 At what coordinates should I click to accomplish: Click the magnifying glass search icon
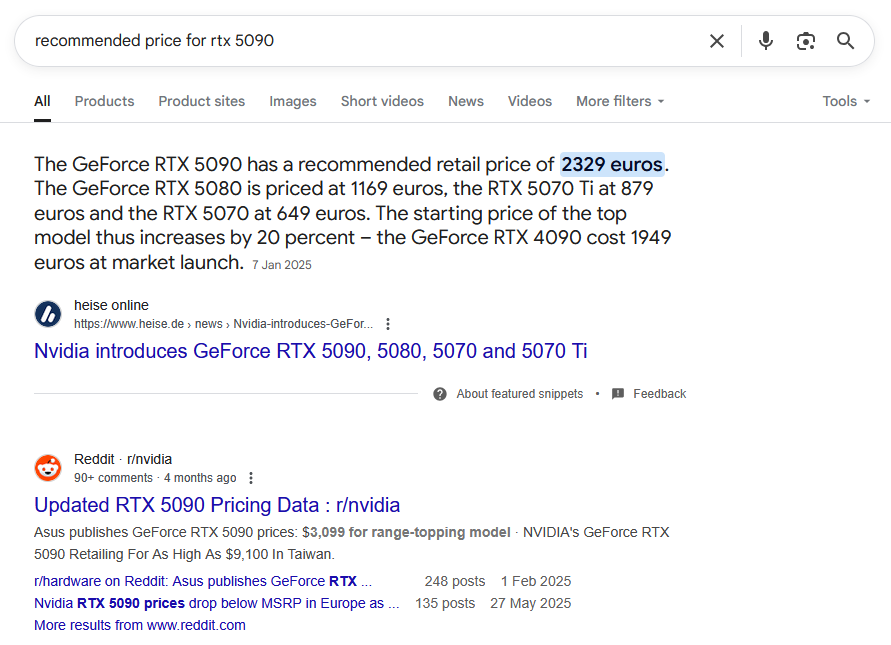pyautogui.click(x=846, y=41)
